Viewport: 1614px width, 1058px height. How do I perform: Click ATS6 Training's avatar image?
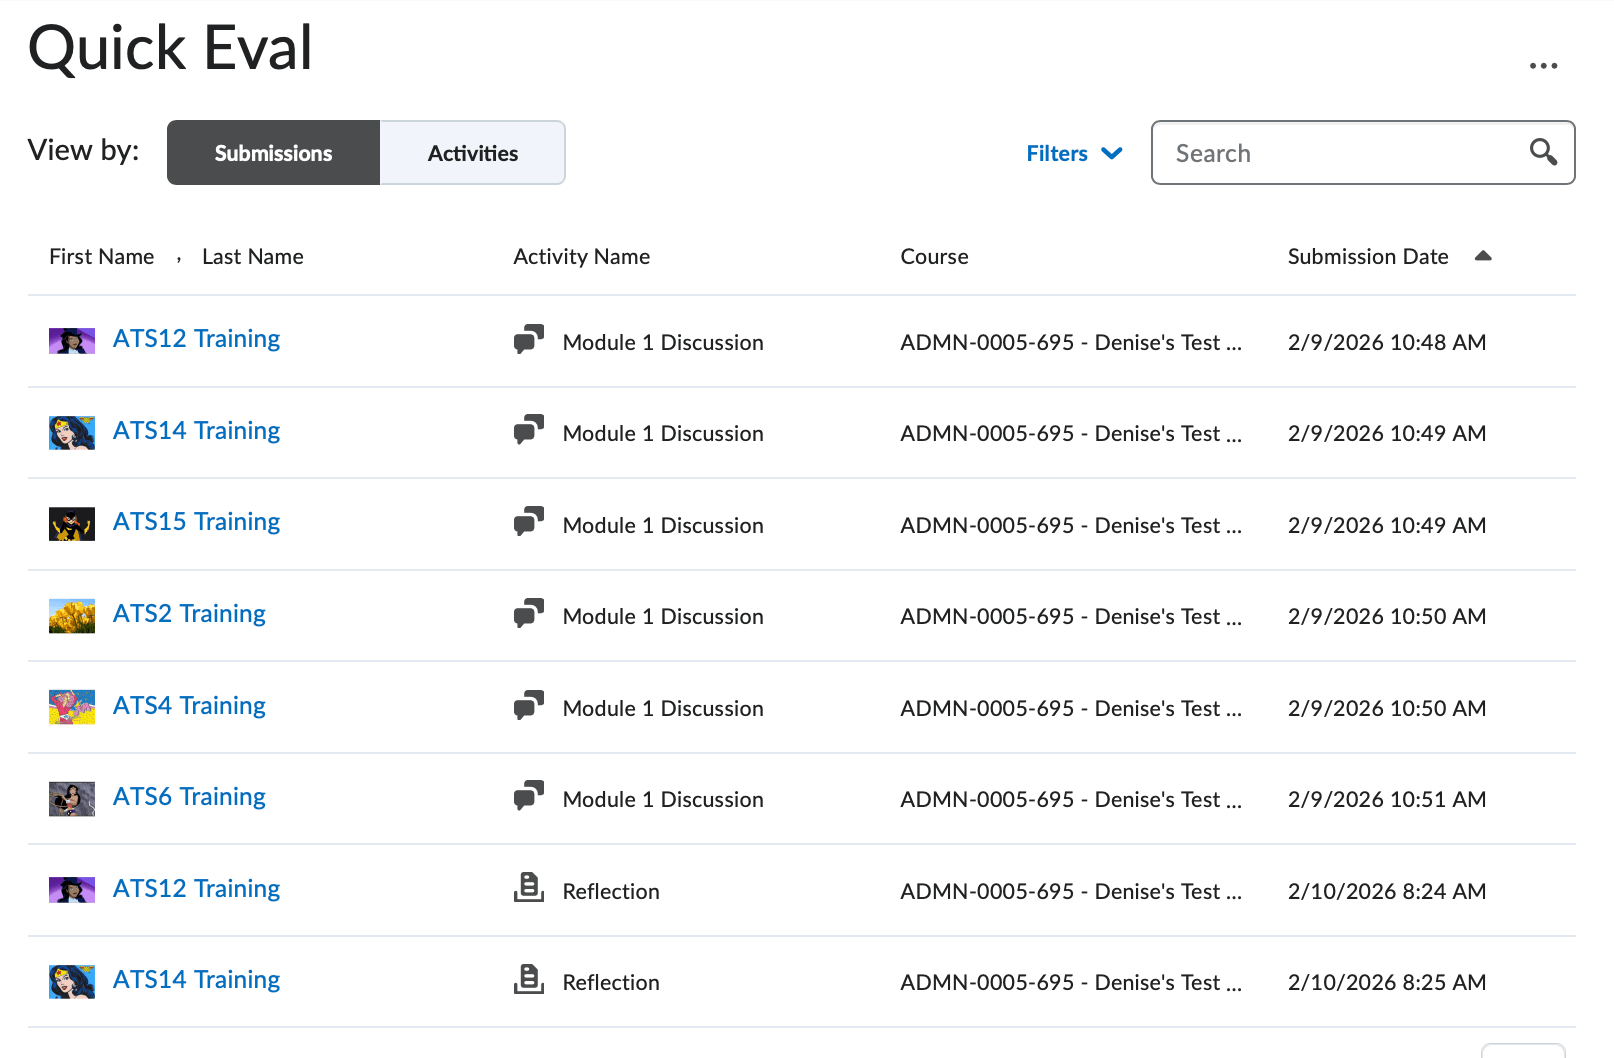pos(71,797)
